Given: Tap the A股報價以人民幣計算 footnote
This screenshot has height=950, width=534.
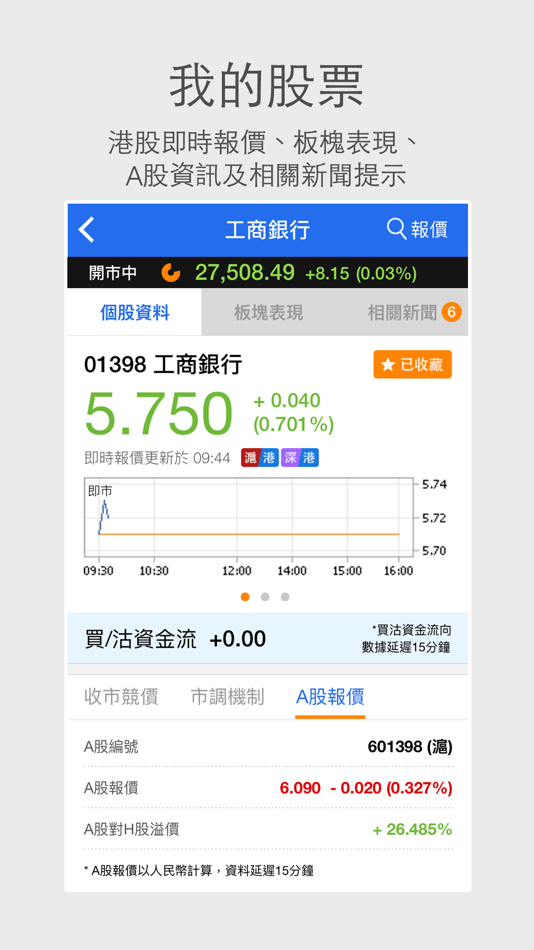Looking at the screenshot, I should (x=199, y=871).
